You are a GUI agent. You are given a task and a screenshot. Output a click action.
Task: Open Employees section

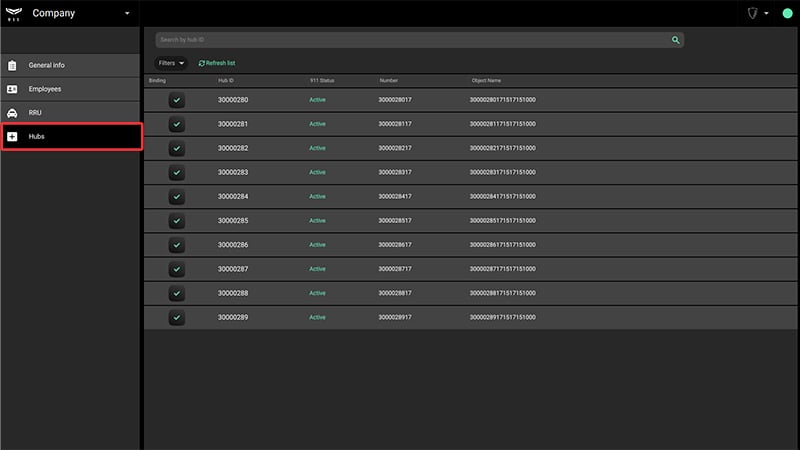[70, 89]
